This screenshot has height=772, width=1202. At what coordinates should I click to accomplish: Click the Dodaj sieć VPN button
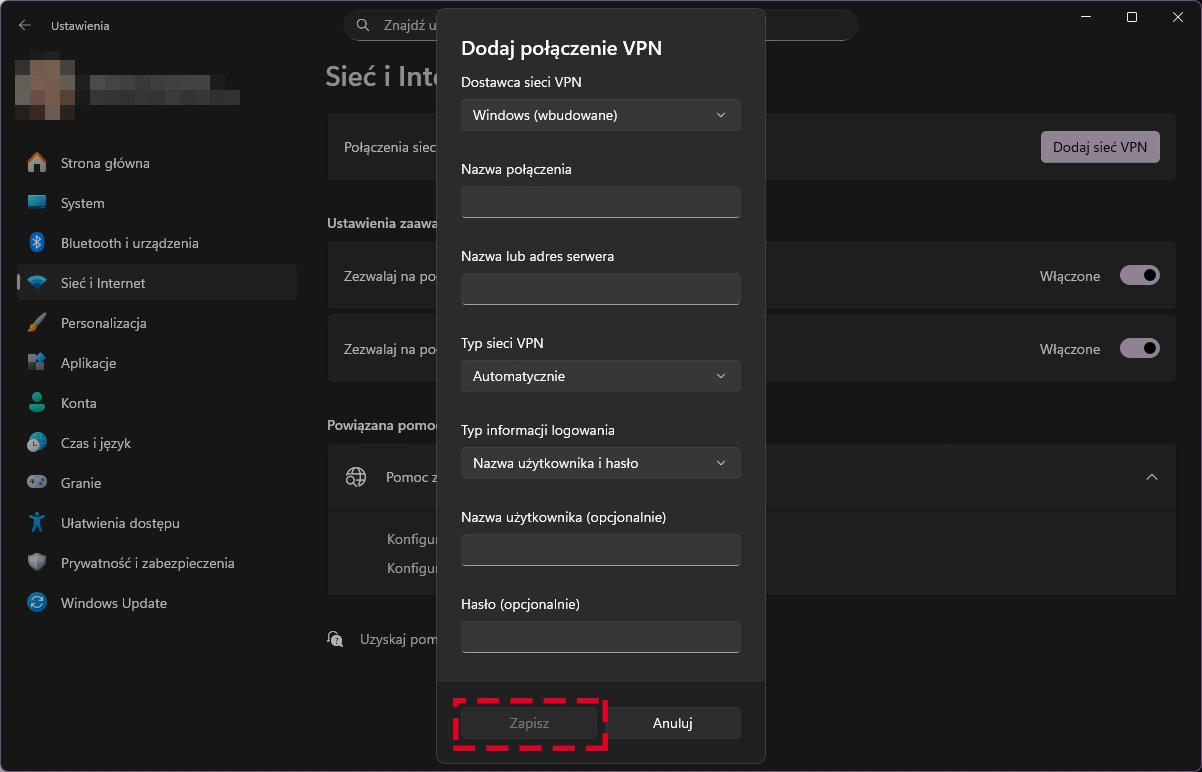point(1099,147)
